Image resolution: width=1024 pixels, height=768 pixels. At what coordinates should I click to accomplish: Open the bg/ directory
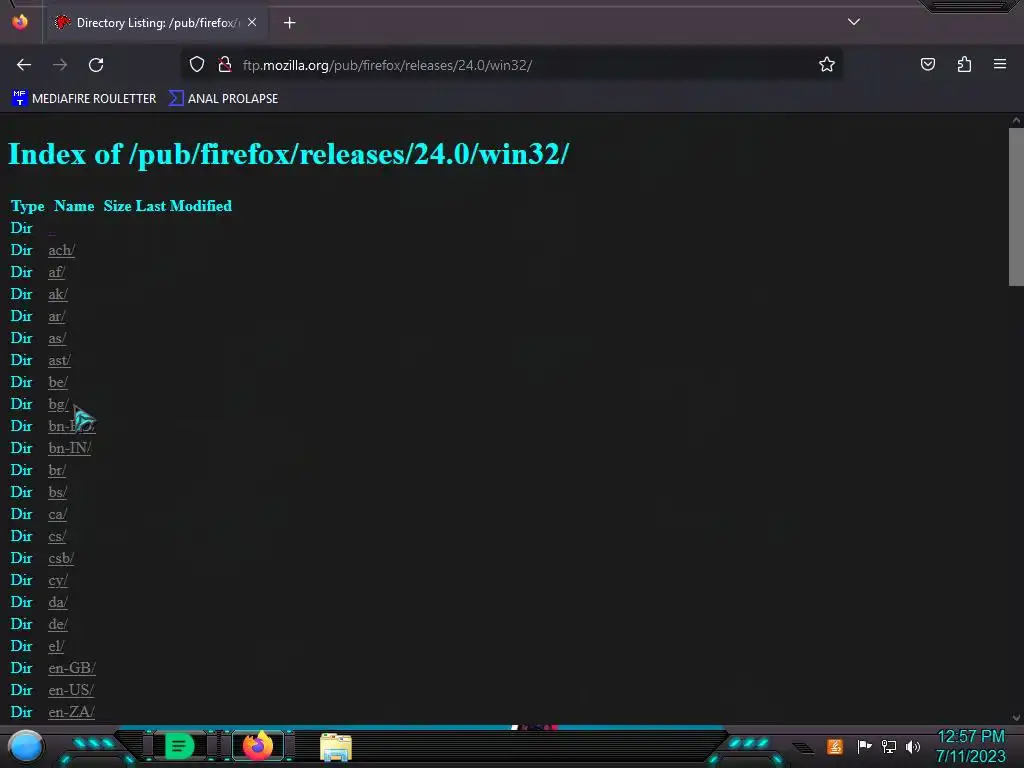[58, 404]
